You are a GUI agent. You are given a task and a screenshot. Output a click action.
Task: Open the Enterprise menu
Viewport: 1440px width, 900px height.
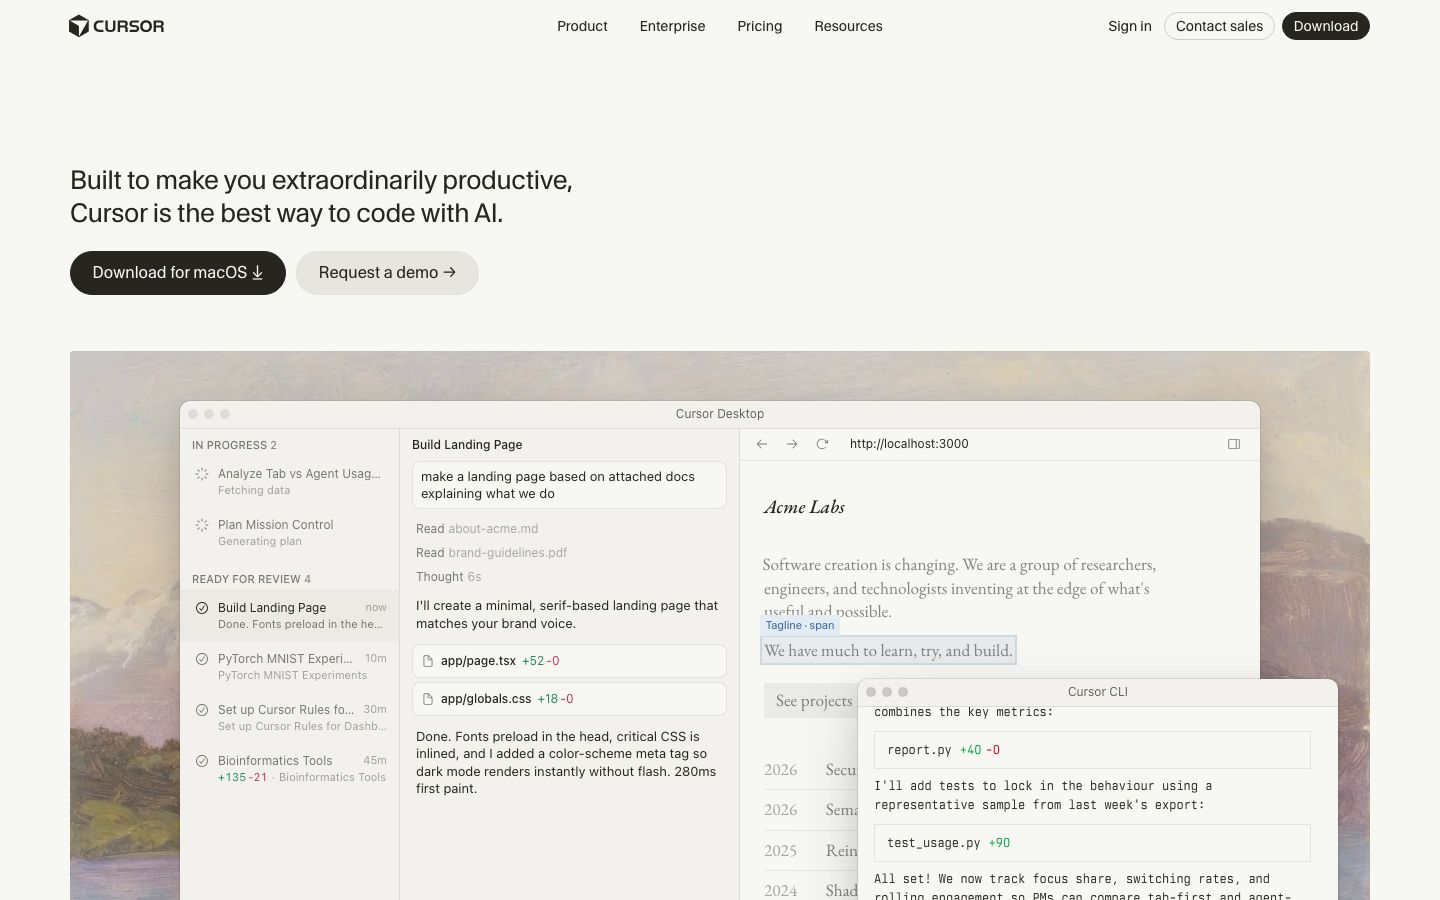(672, 26)
